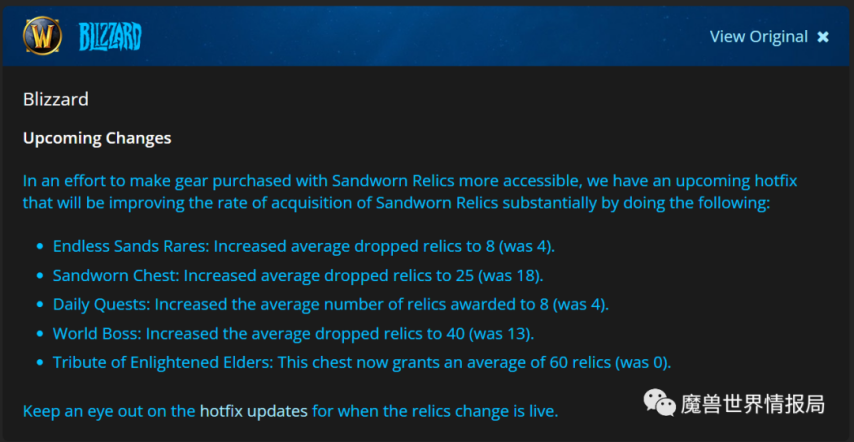This screenshot has width=854, height=442.
Task: Close the blue post with the X icon
Action: [823, 37]
